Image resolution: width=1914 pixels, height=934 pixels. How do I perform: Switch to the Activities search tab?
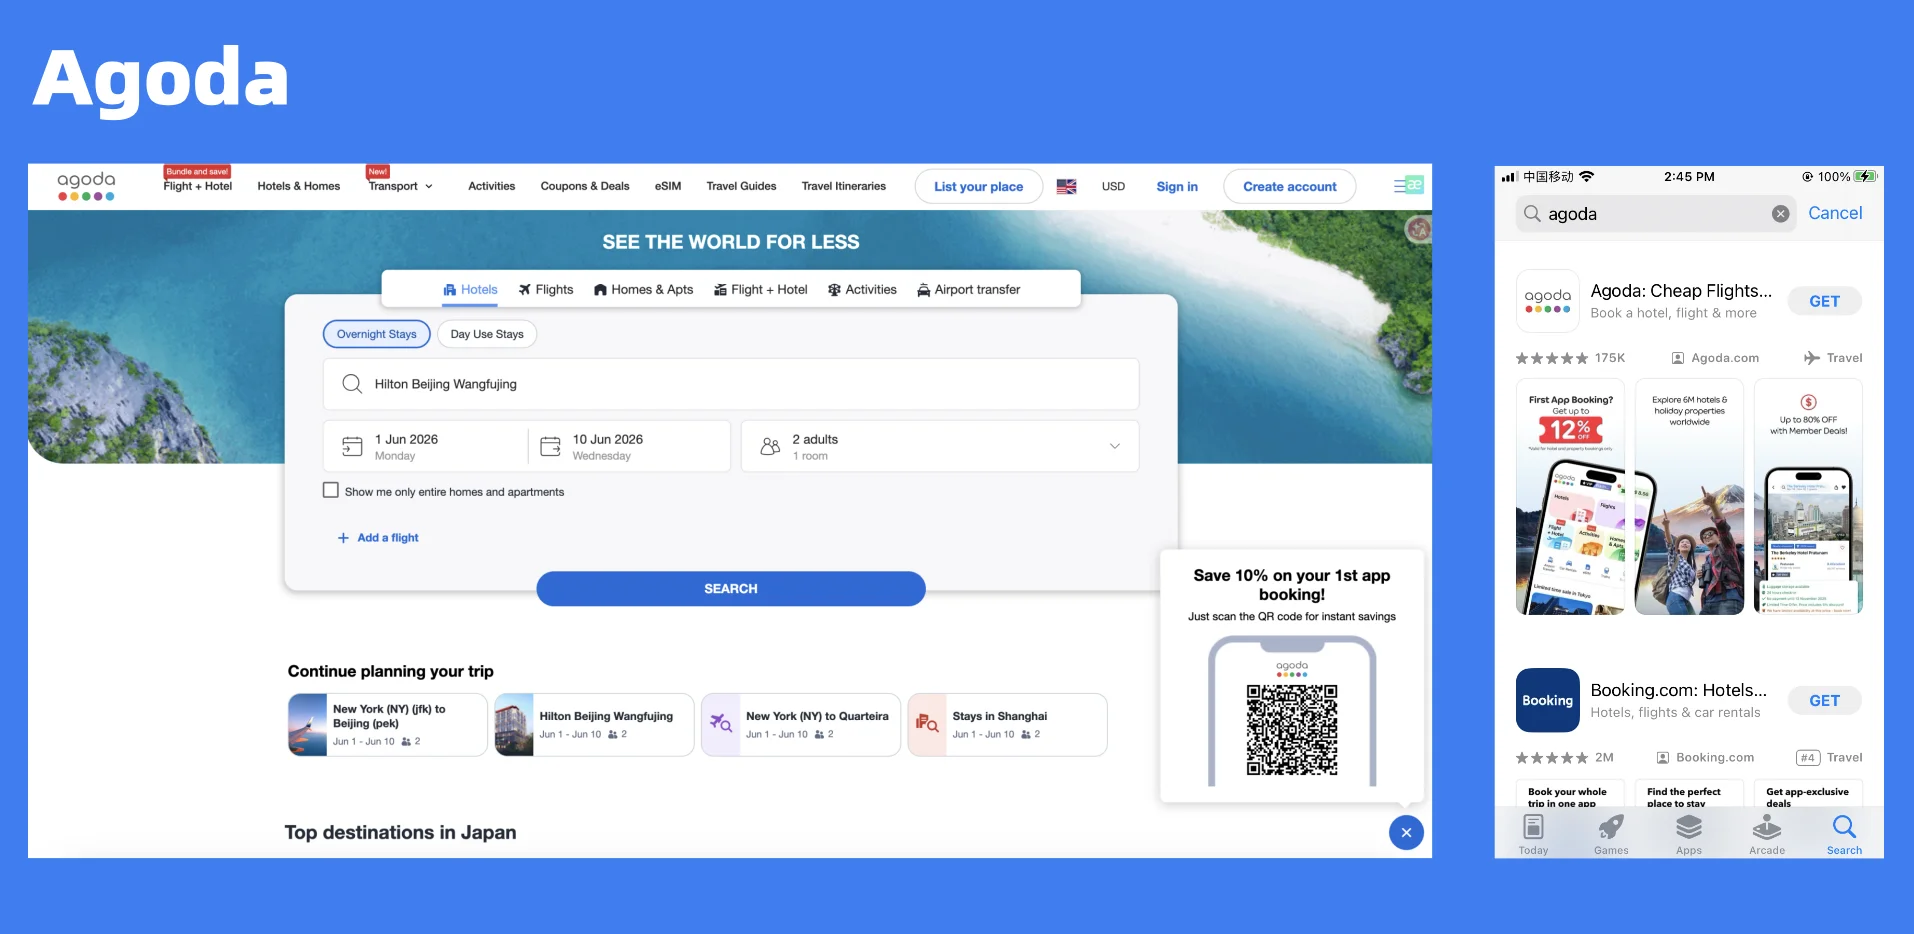tap(862, 290)
